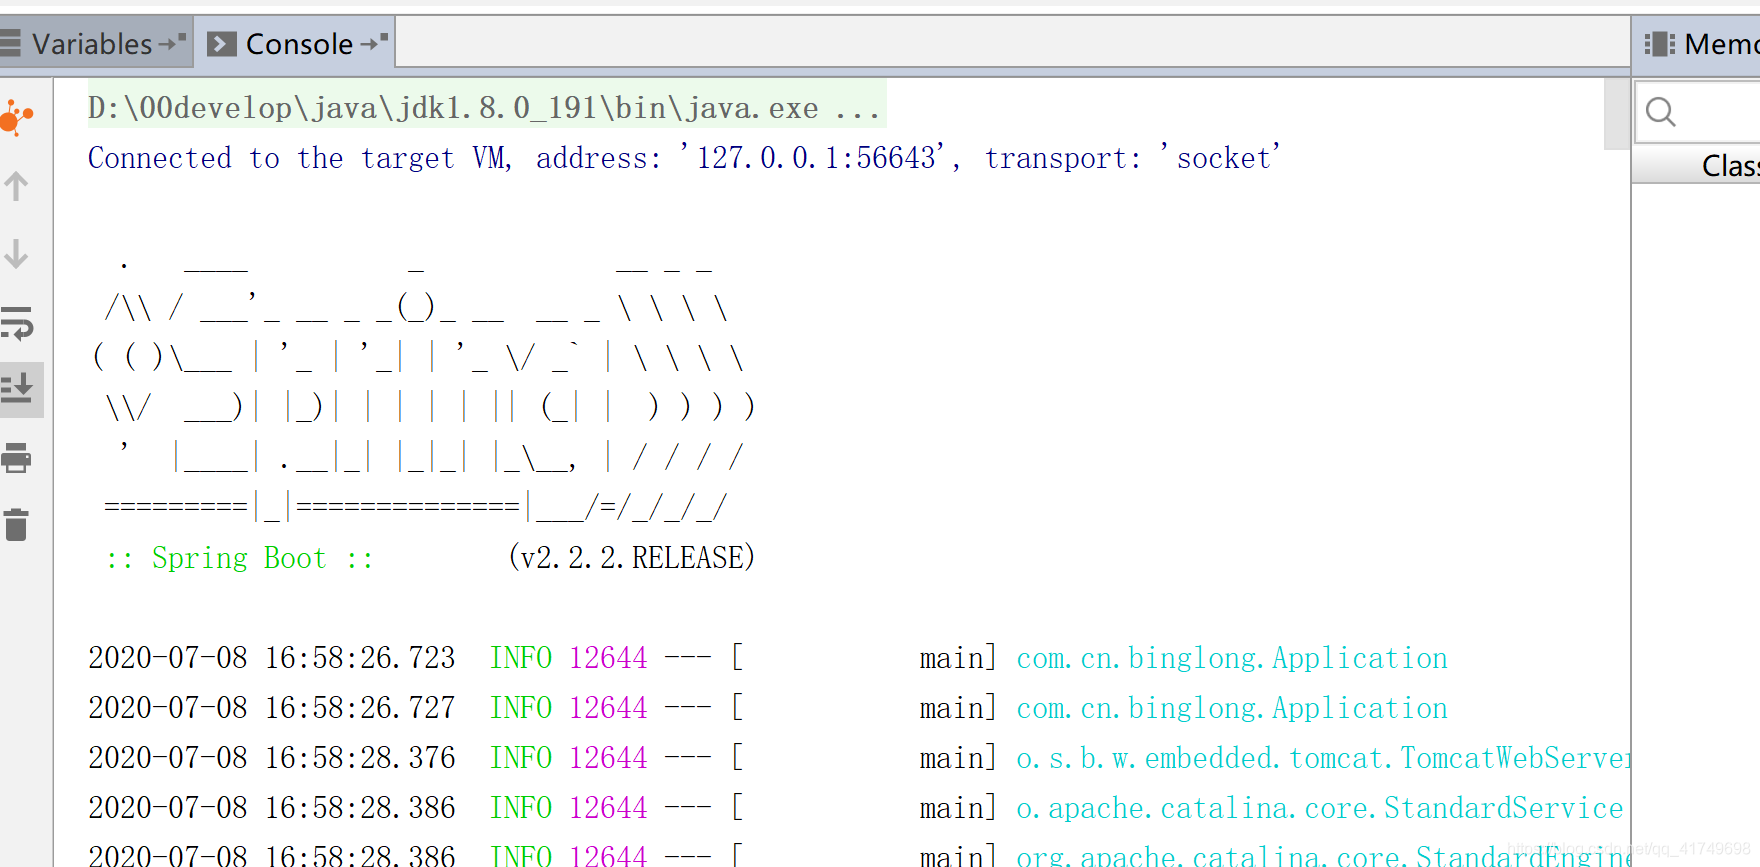Click the log line timestamped 16:58:26.723
The height and width of the screenshot is (867, 1760).
pos(768,658)
